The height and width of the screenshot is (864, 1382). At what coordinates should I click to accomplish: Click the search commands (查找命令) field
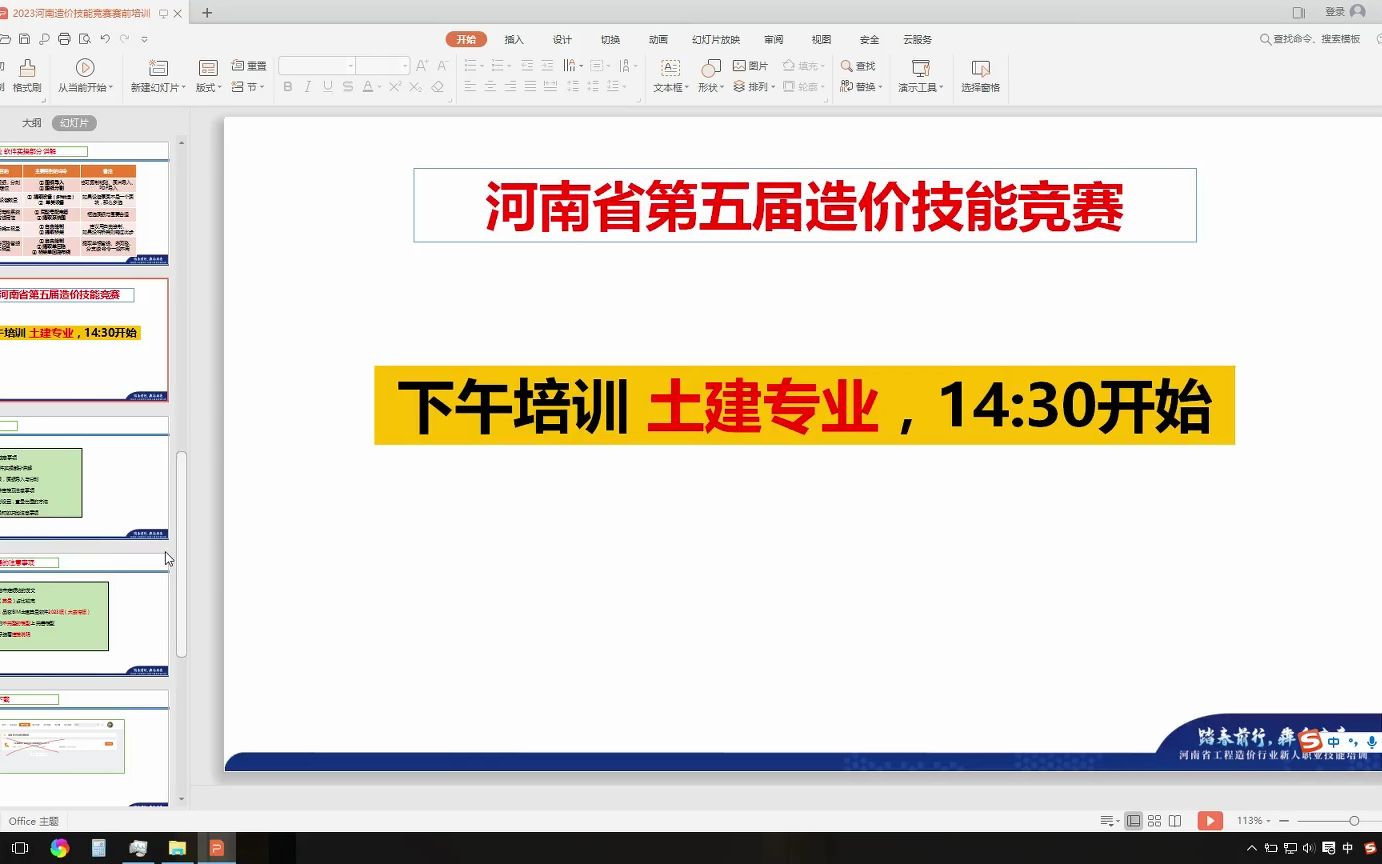pos(1311,39)
